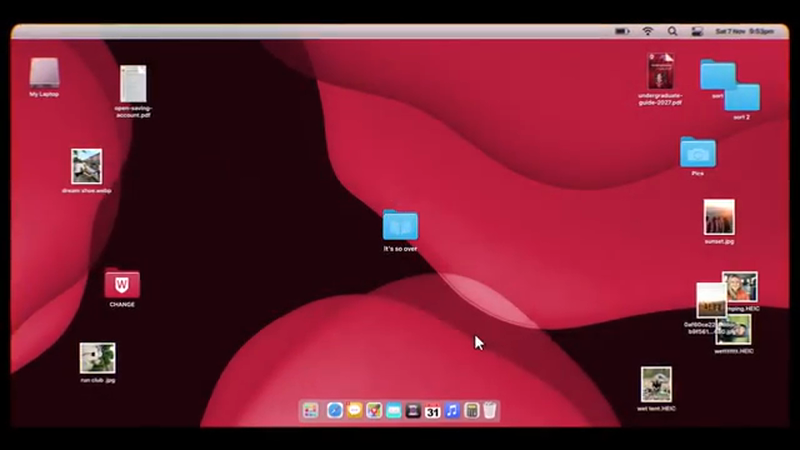800x450 pixels.
Task: Select the sunset.jpg image
Action: pyautogui.click(x=719, y=217)
